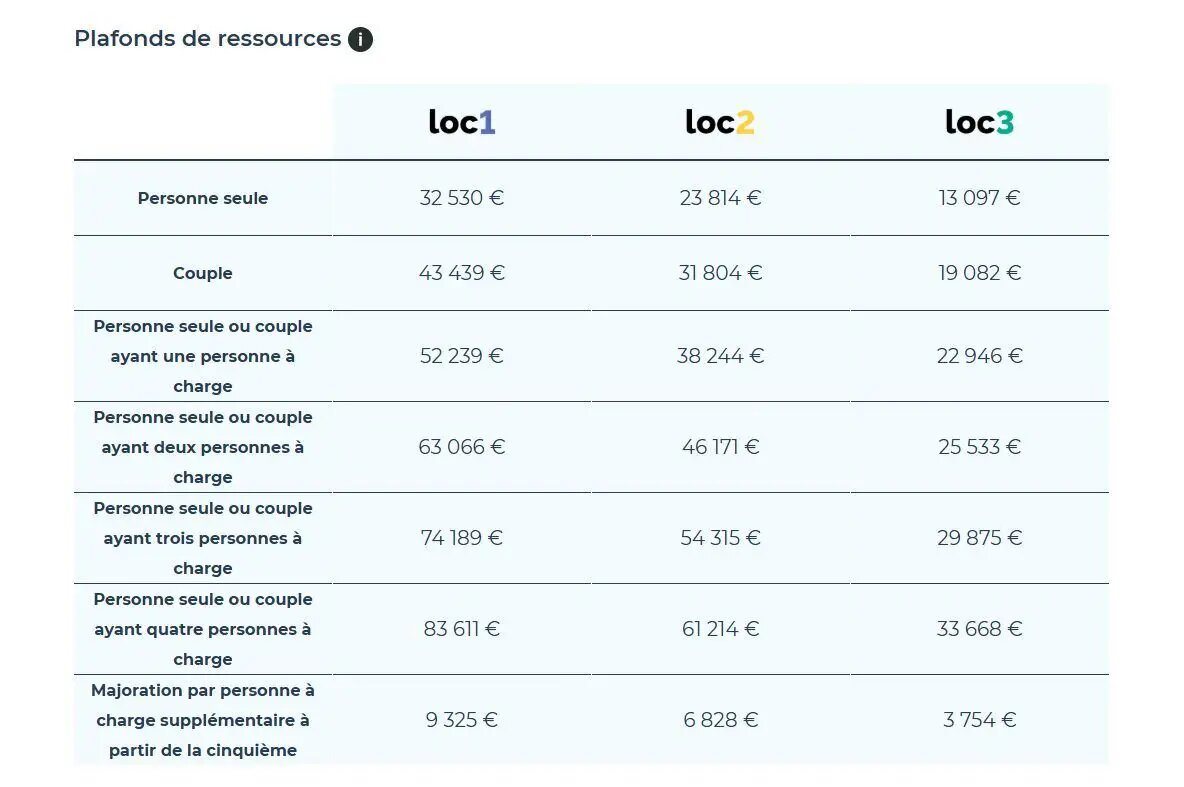Click the three personnes à charge row label

tap(202, 539)
